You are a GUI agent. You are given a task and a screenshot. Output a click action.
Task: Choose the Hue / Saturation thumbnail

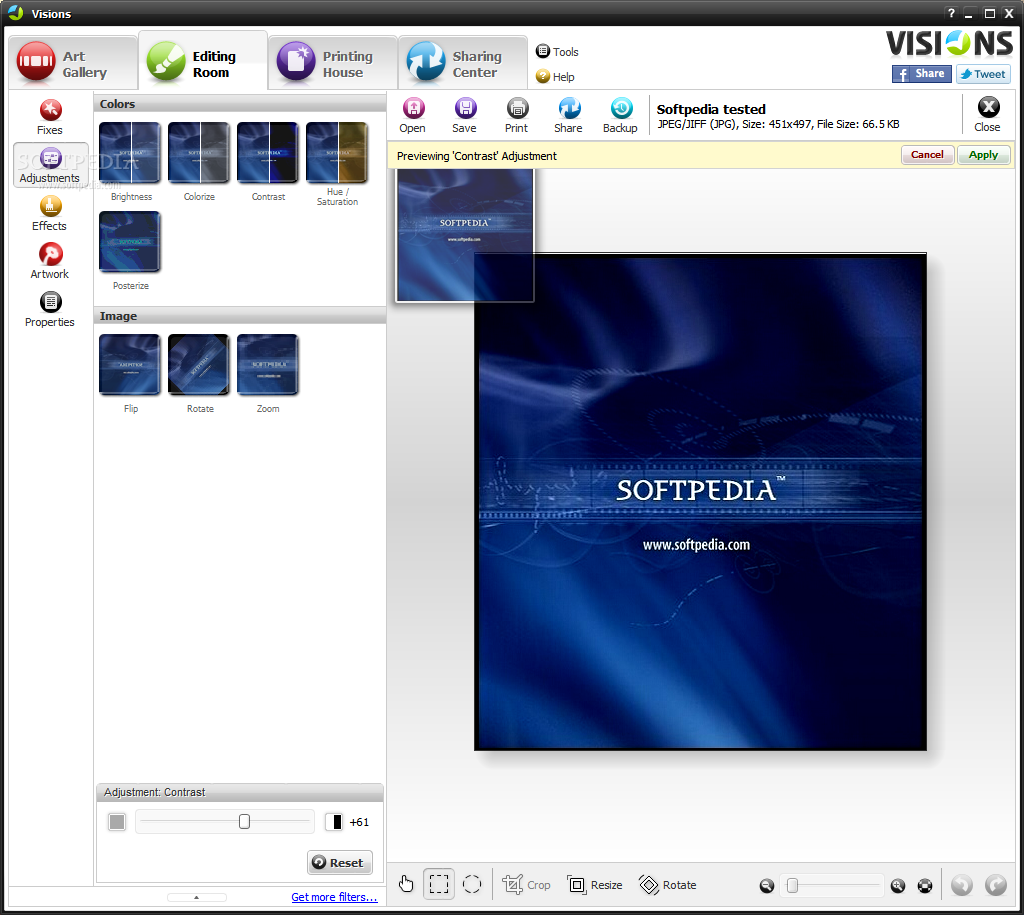337,153
